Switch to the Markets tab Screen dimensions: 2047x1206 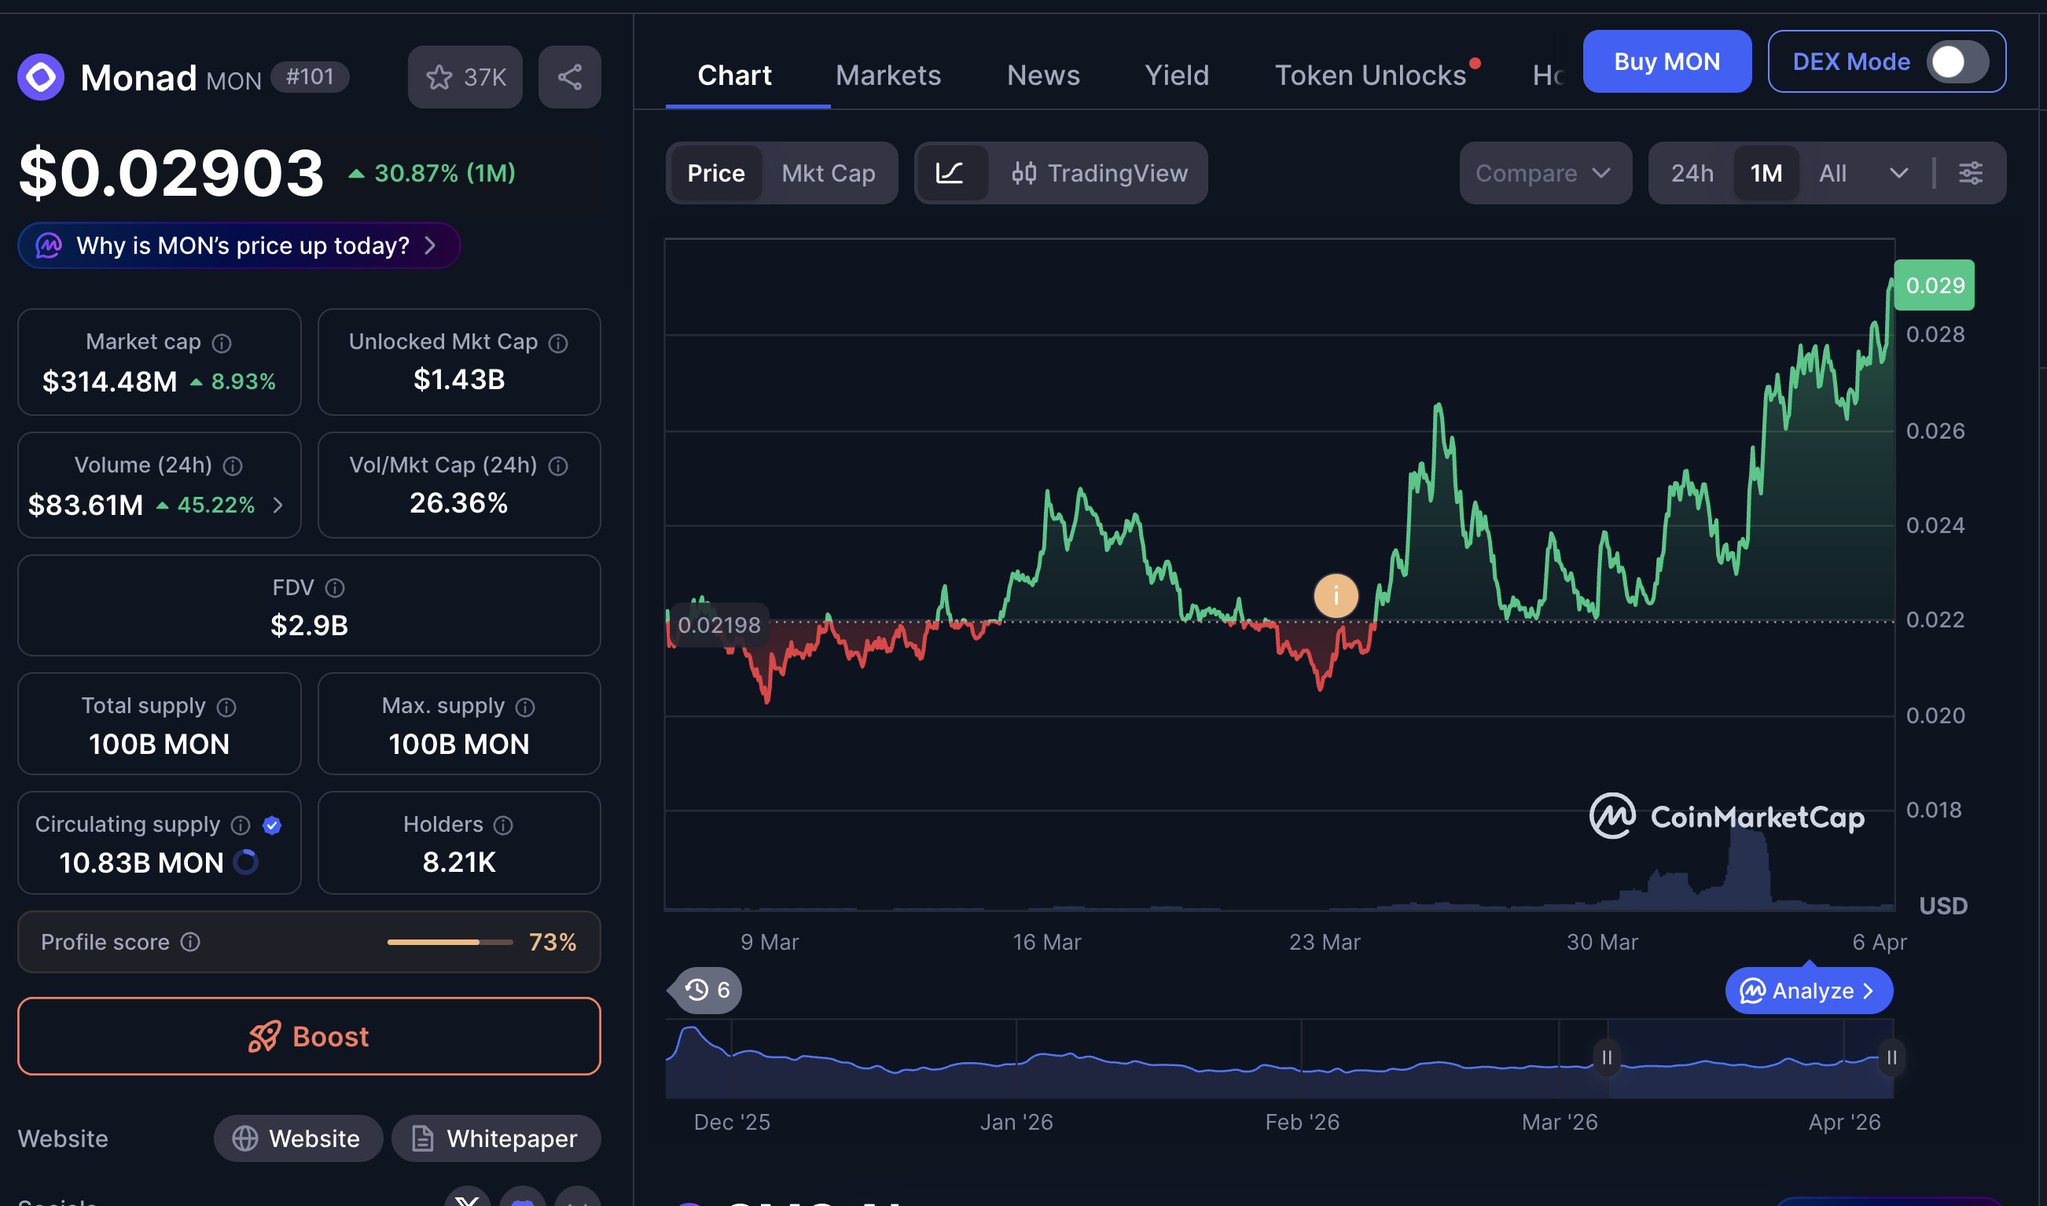tap(888, 75)
